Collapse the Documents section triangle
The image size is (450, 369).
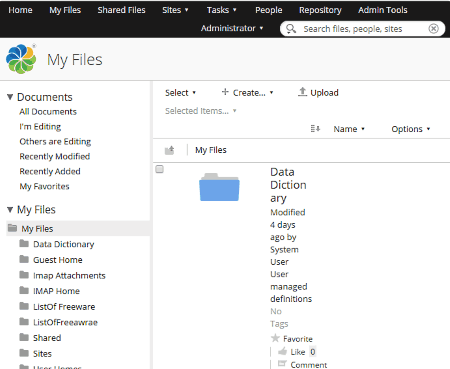[10, 97]
